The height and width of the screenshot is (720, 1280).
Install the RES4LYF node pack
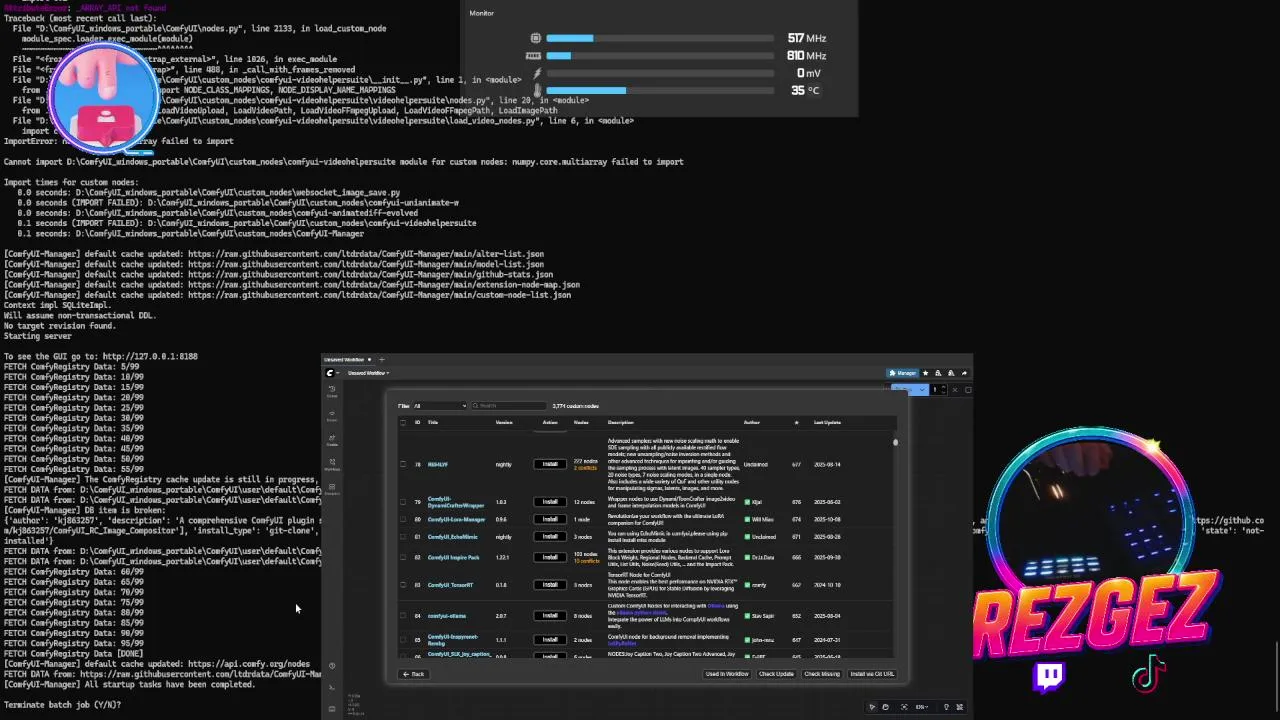550,464
